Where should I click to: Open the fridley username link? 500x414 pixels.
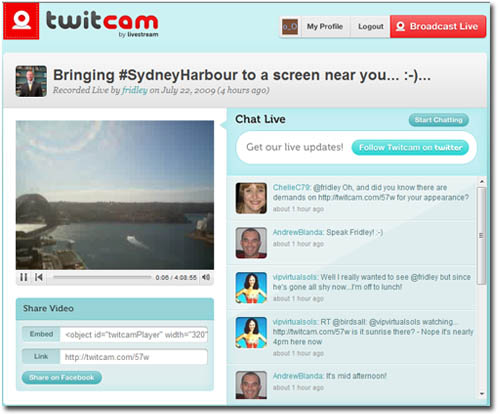tap(135, 90)
